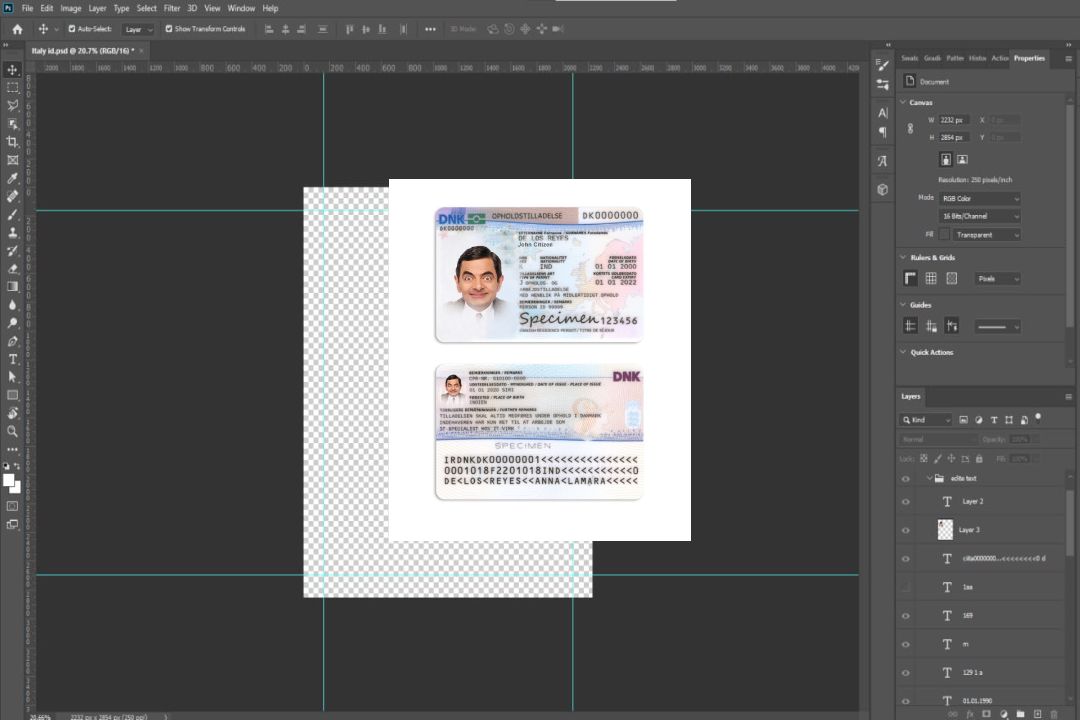Open the 3D panel cube icon
Image resolution: width=1080 pixels, height=720 pixels.
[882, 189]
